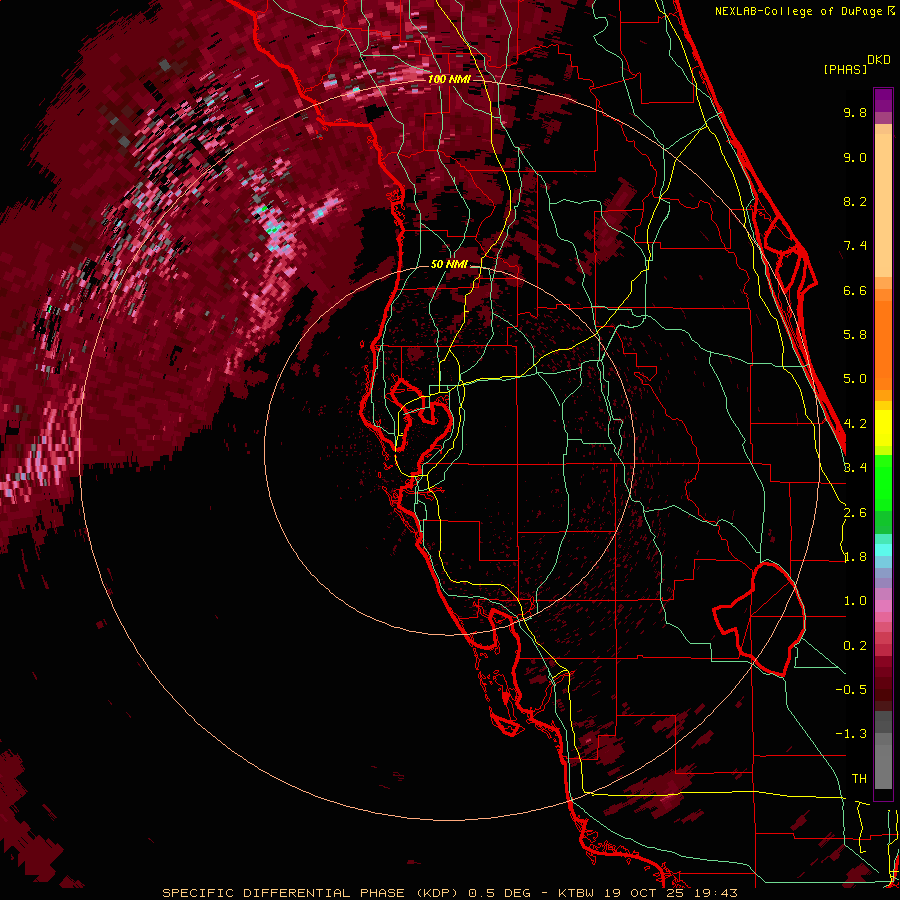Click the 9.0 value on the color scale
Viewport: 900px width, 900px height.
pos(855,157)
